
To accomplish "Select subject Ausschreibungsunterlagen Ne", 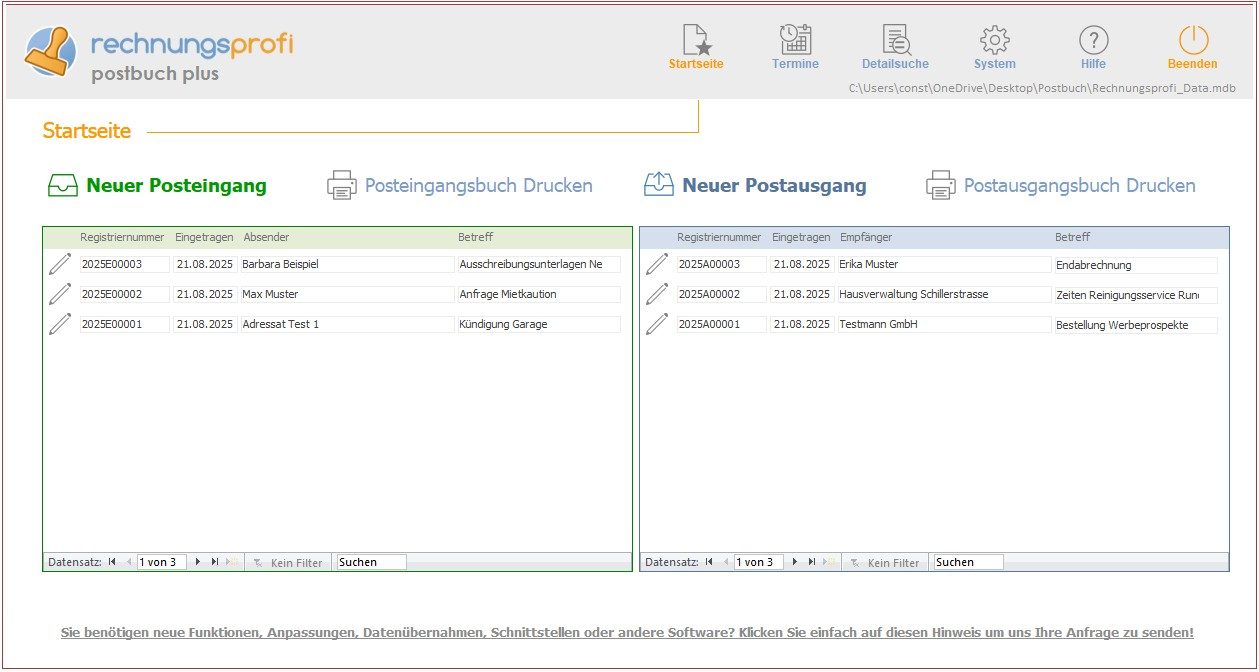I will coord(539,264).
